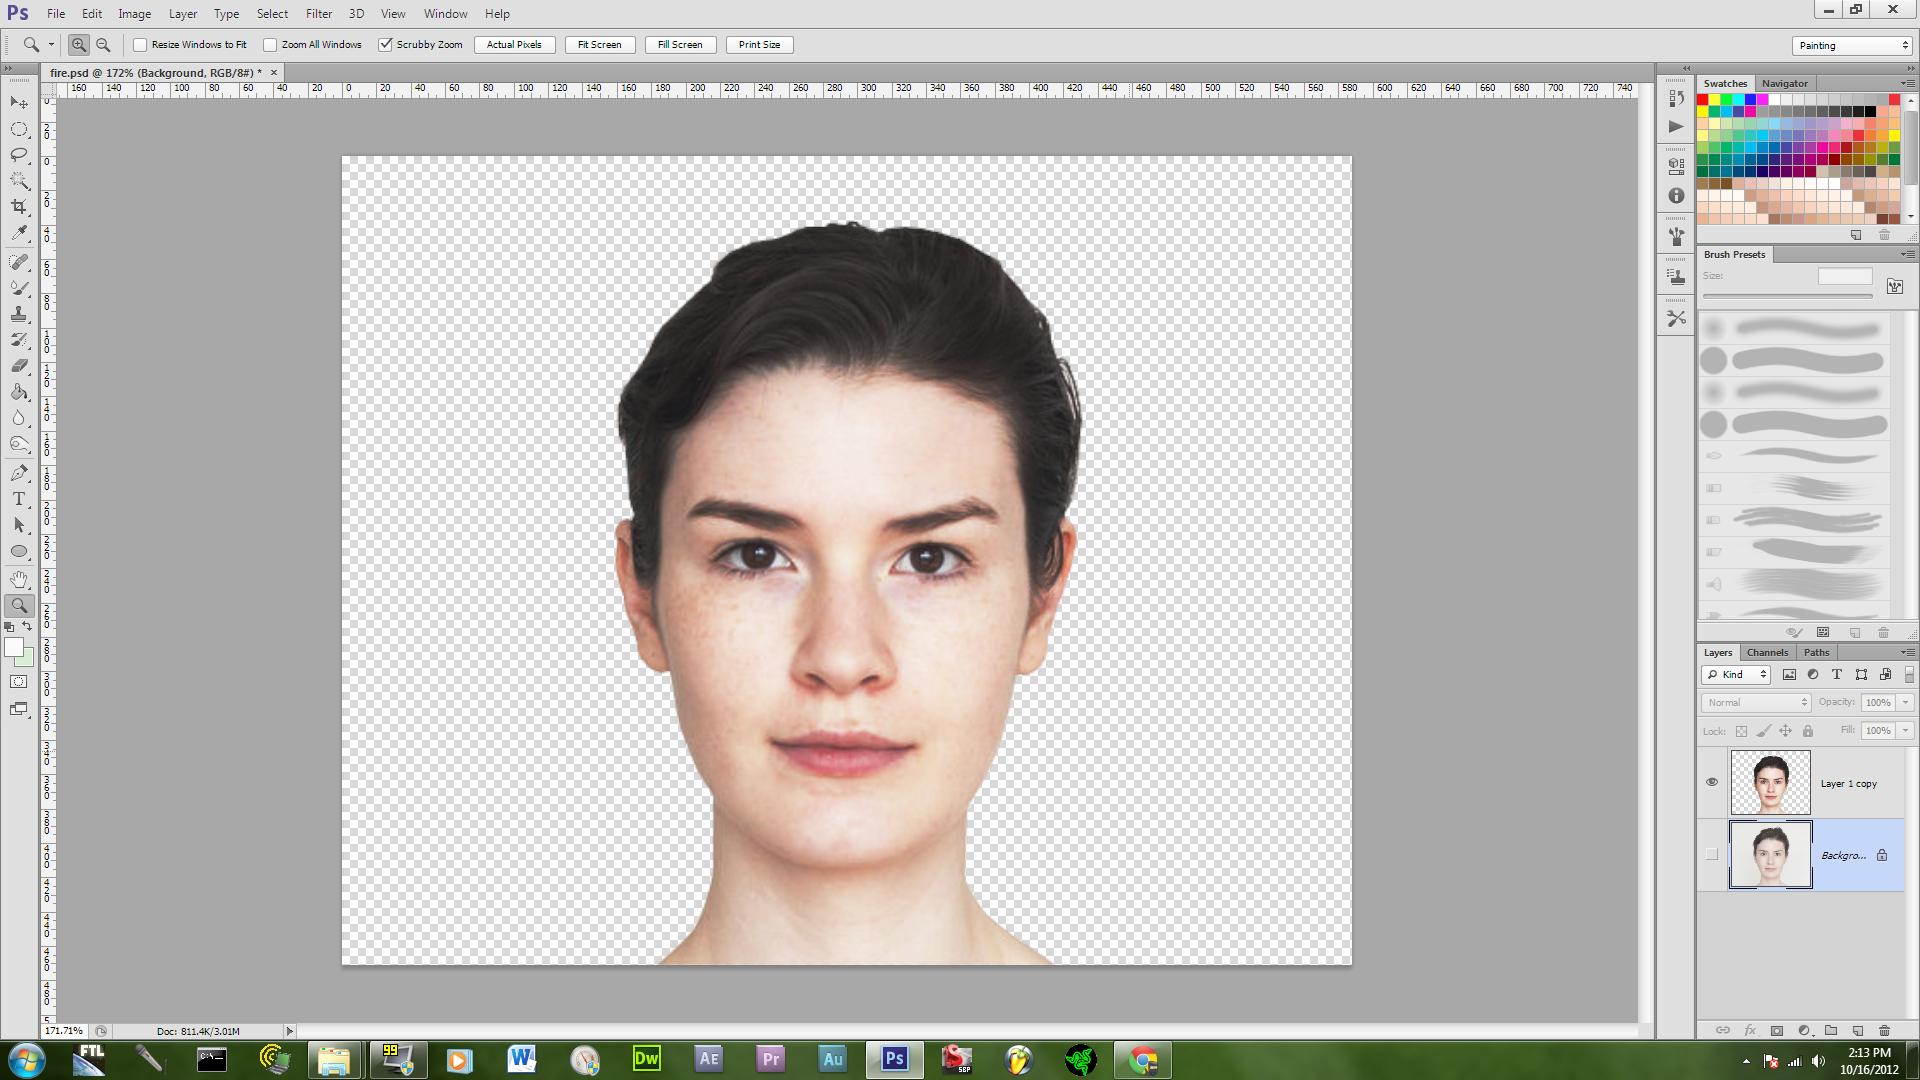Select the Path Selection arrow tool
The image size is (1920, 1080).
pyautogui.click(x=19, y=525)
